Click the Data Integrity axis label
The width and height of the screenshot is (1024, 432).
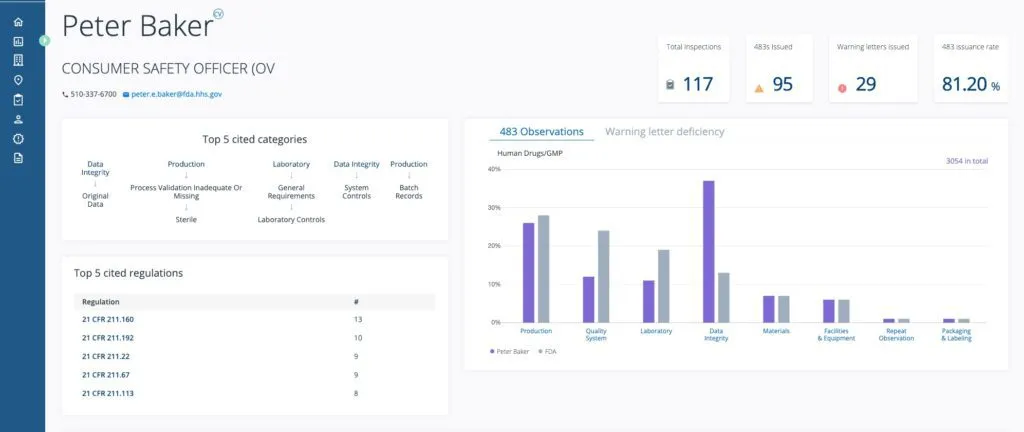pyautogui.click(x=716, y=335)
